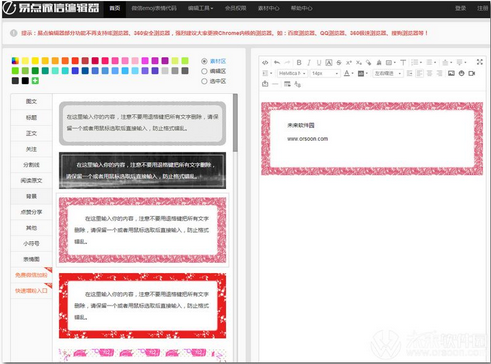Open the multicolor palette picker
This screenshot has width=491, height=364.
pyautogui.click(x=15, y=61)
